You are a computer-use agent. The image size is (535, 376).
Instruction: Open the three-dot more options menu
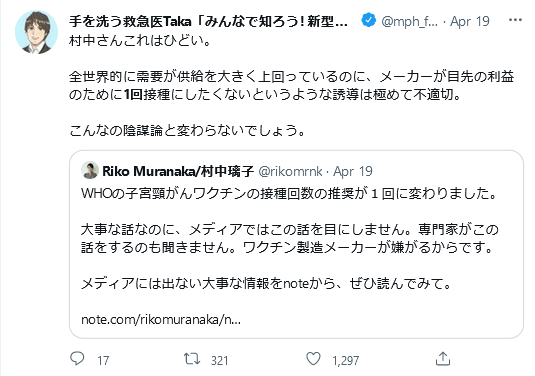pyautogui.click(x=515, y=20)
